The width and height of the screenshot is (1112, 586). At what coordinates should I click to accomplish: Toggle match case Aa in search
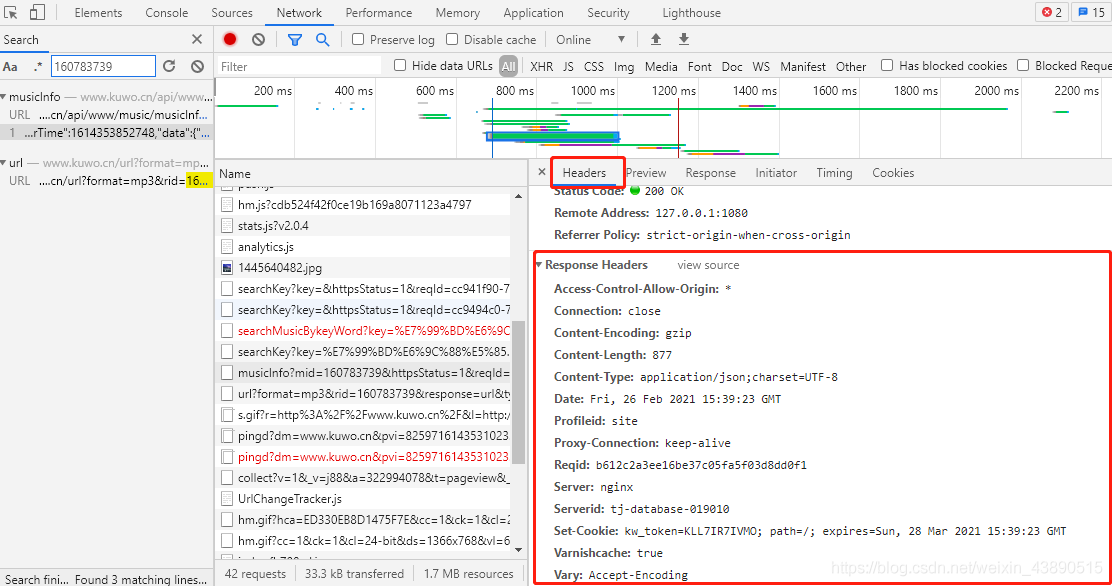[x=11, y=67]
